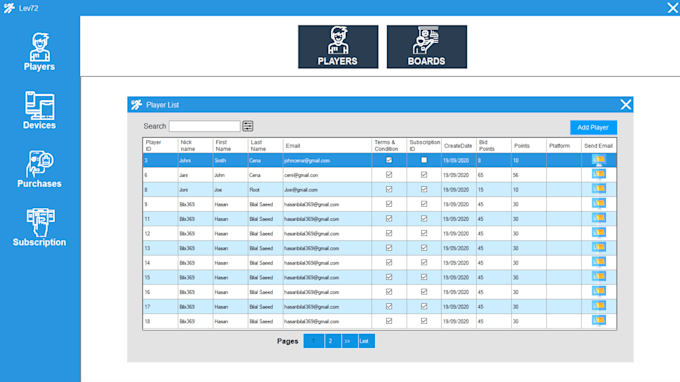Send email to player ID 18
Viewport: 680px width, 382px height.
click(599, 321)
